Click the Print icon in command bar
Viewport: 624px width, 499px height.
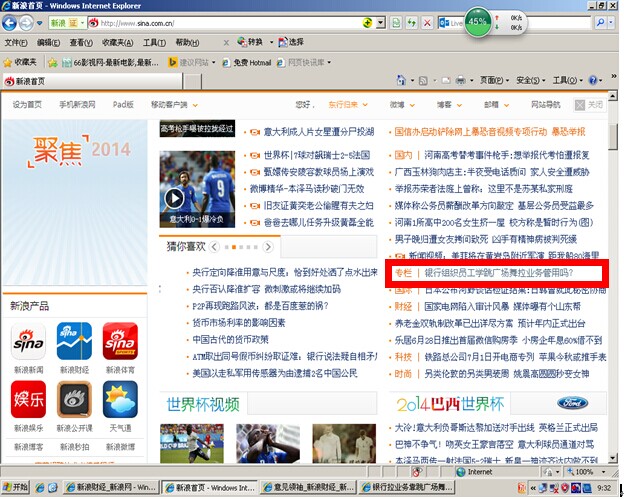460,81
